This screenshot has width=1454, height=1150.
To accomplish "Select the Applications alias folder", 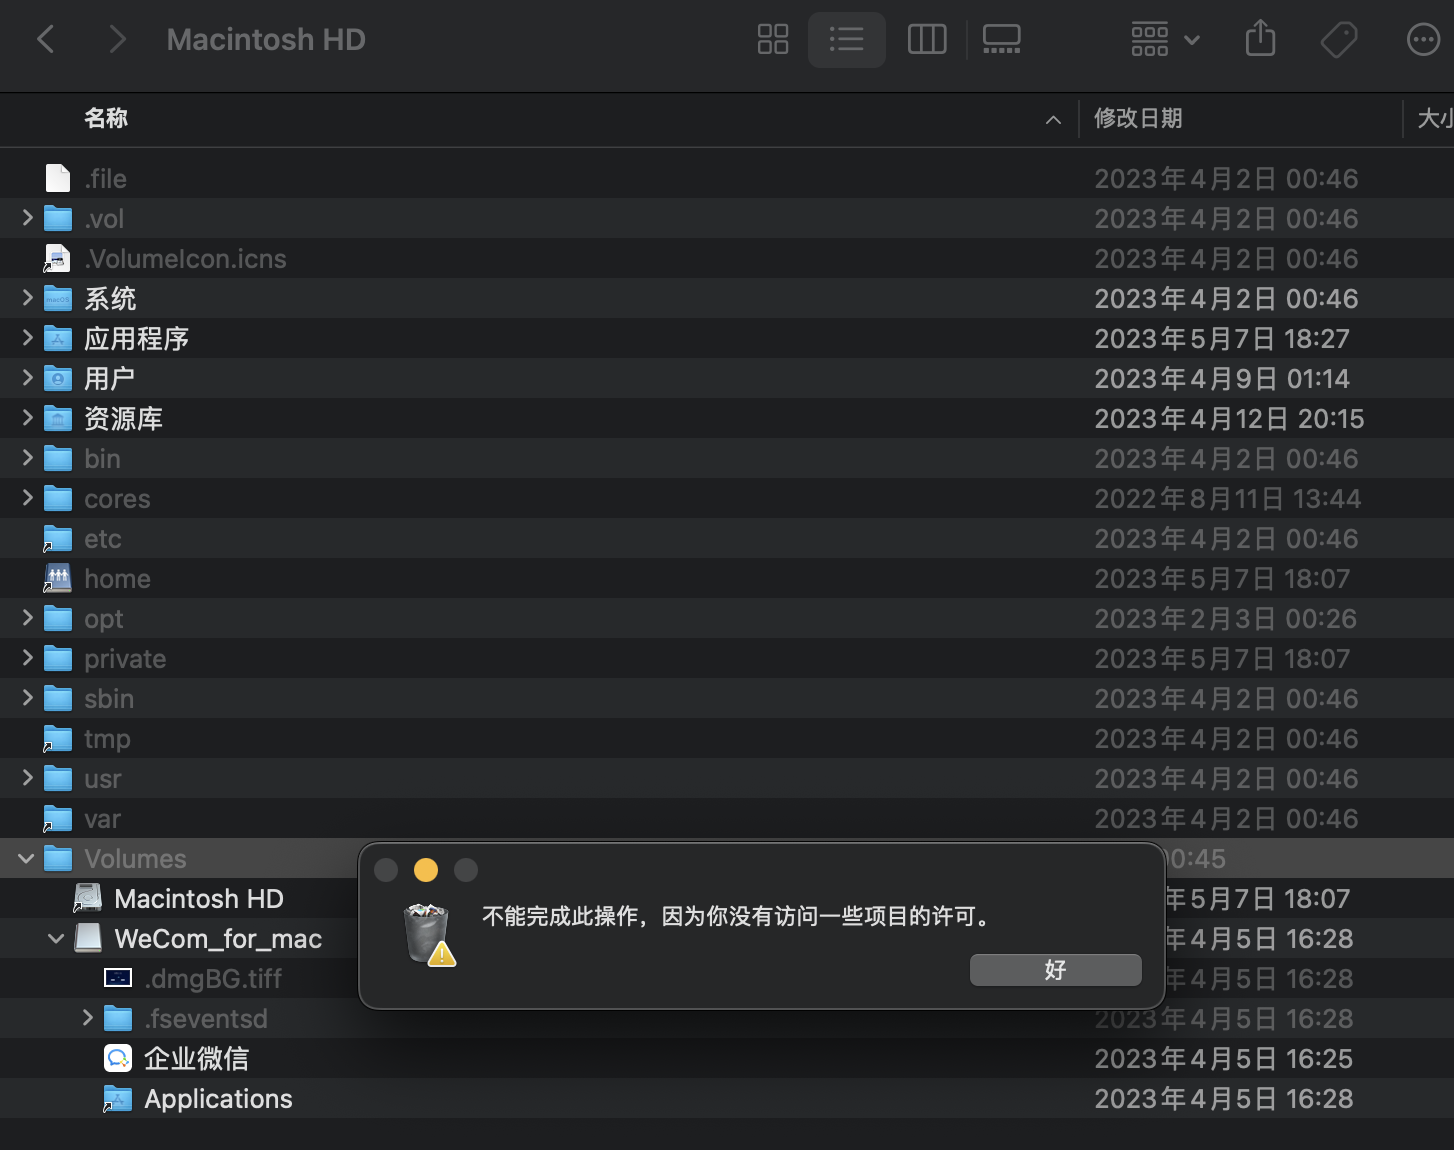I will point(218,1099).
